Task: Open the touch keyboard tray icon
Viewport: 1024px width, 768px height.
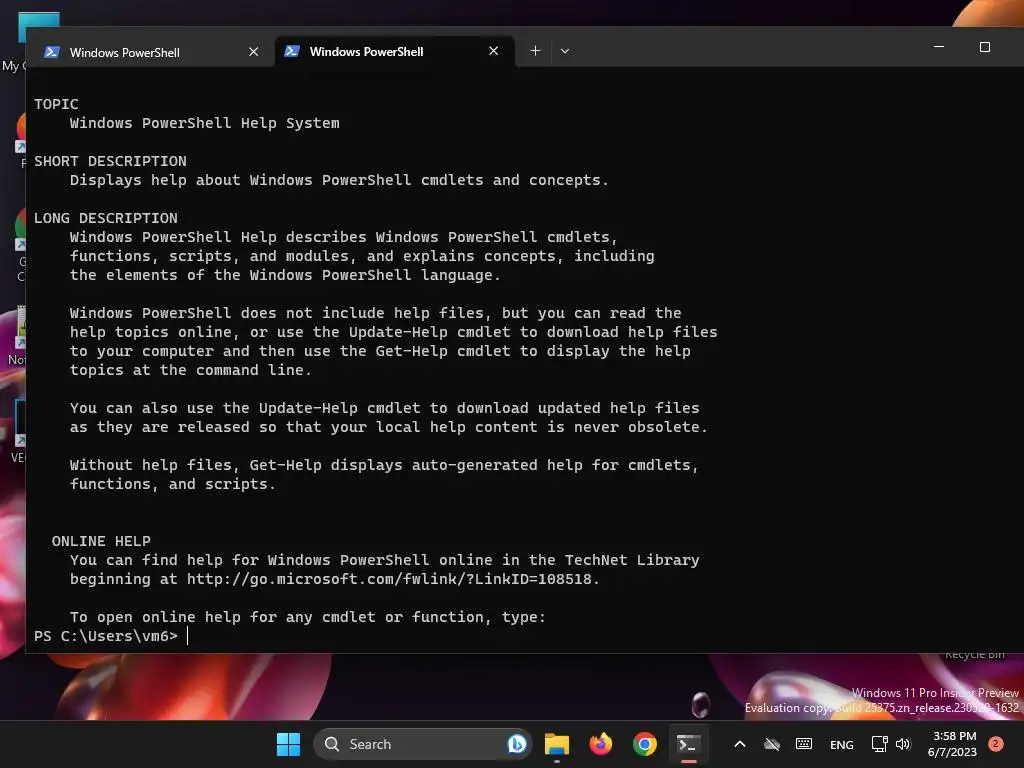Action: pyautogui.click(x=804, y=744)
